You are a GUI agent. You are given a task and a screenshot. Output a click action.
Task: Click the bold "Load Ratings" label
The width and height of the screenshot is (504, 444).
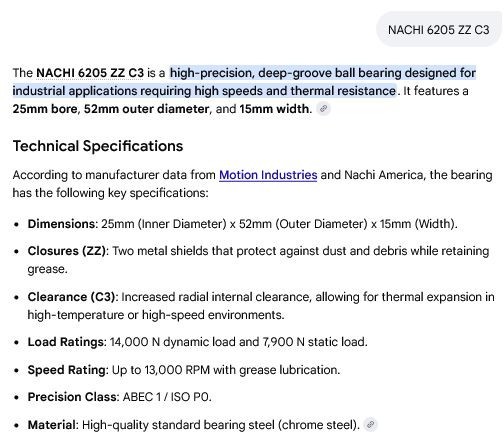[66, 342]
